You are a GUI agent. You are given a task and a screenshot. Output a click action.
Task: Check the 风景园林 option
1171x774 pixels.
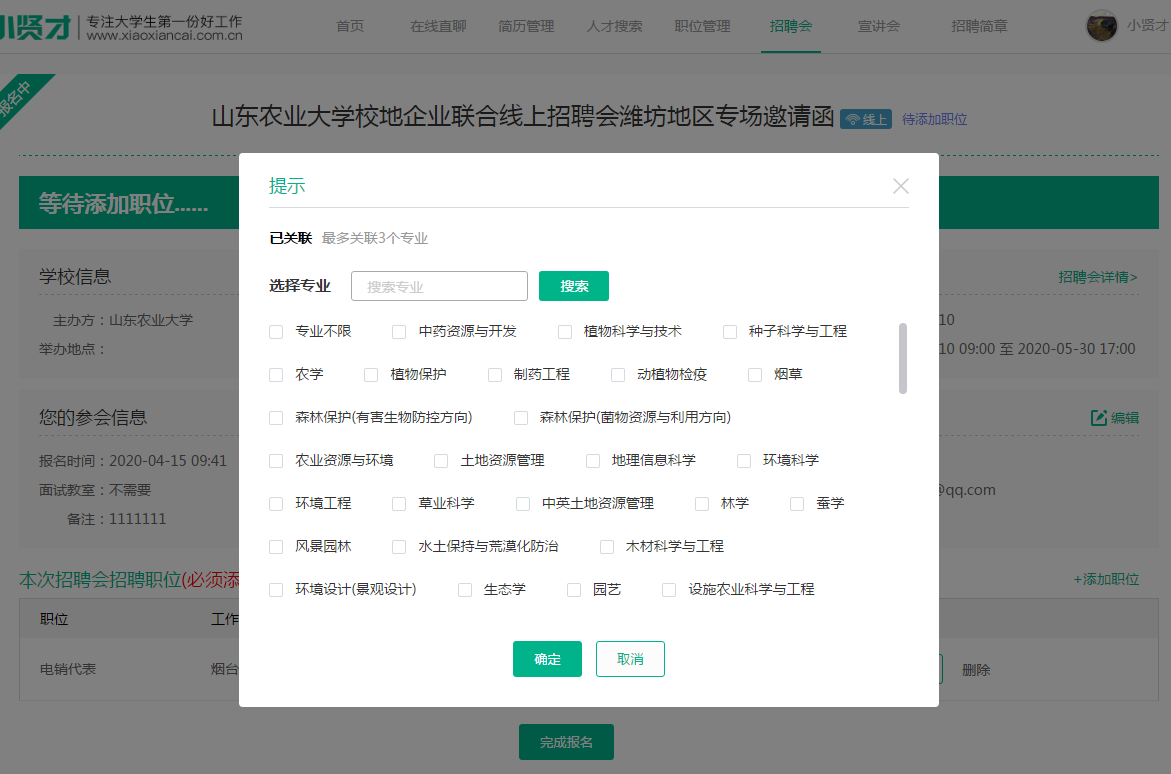pyautogui.click(x=276, y=546)
